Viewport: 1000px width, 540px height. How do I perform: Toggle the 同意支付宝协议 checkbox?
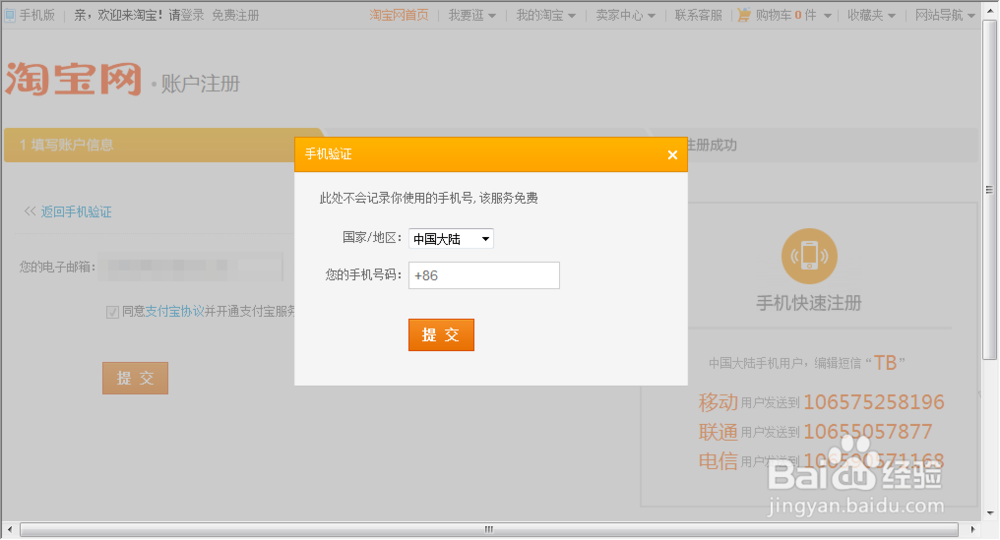pos(112,312)
